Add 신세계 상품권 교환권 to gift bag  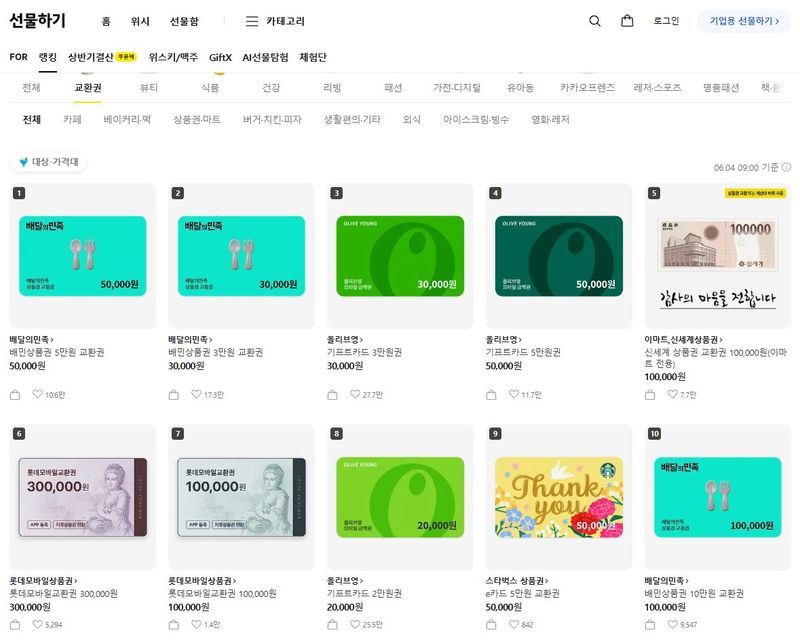(650, 395)
